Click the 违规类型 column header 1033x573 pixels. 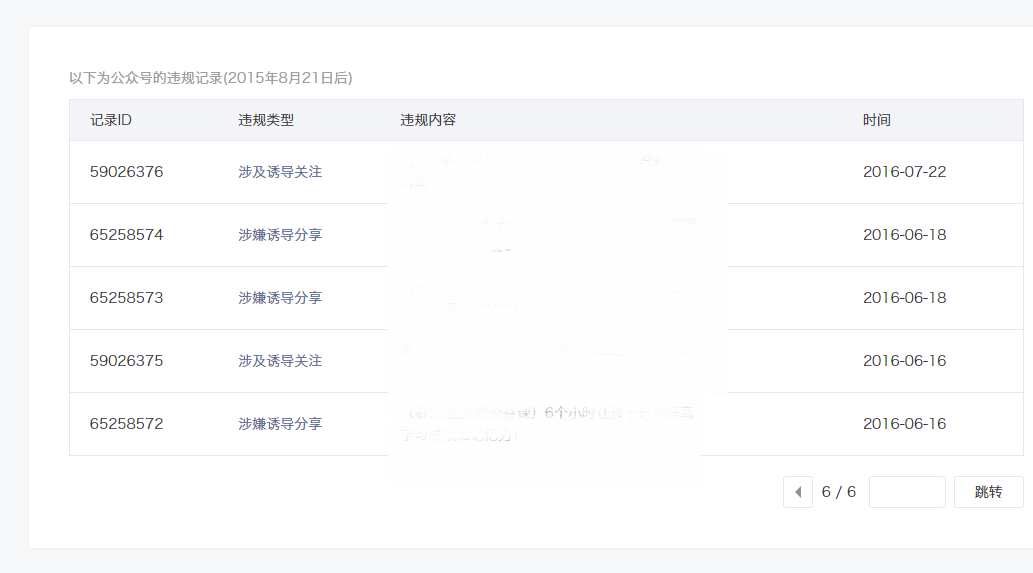266,120
